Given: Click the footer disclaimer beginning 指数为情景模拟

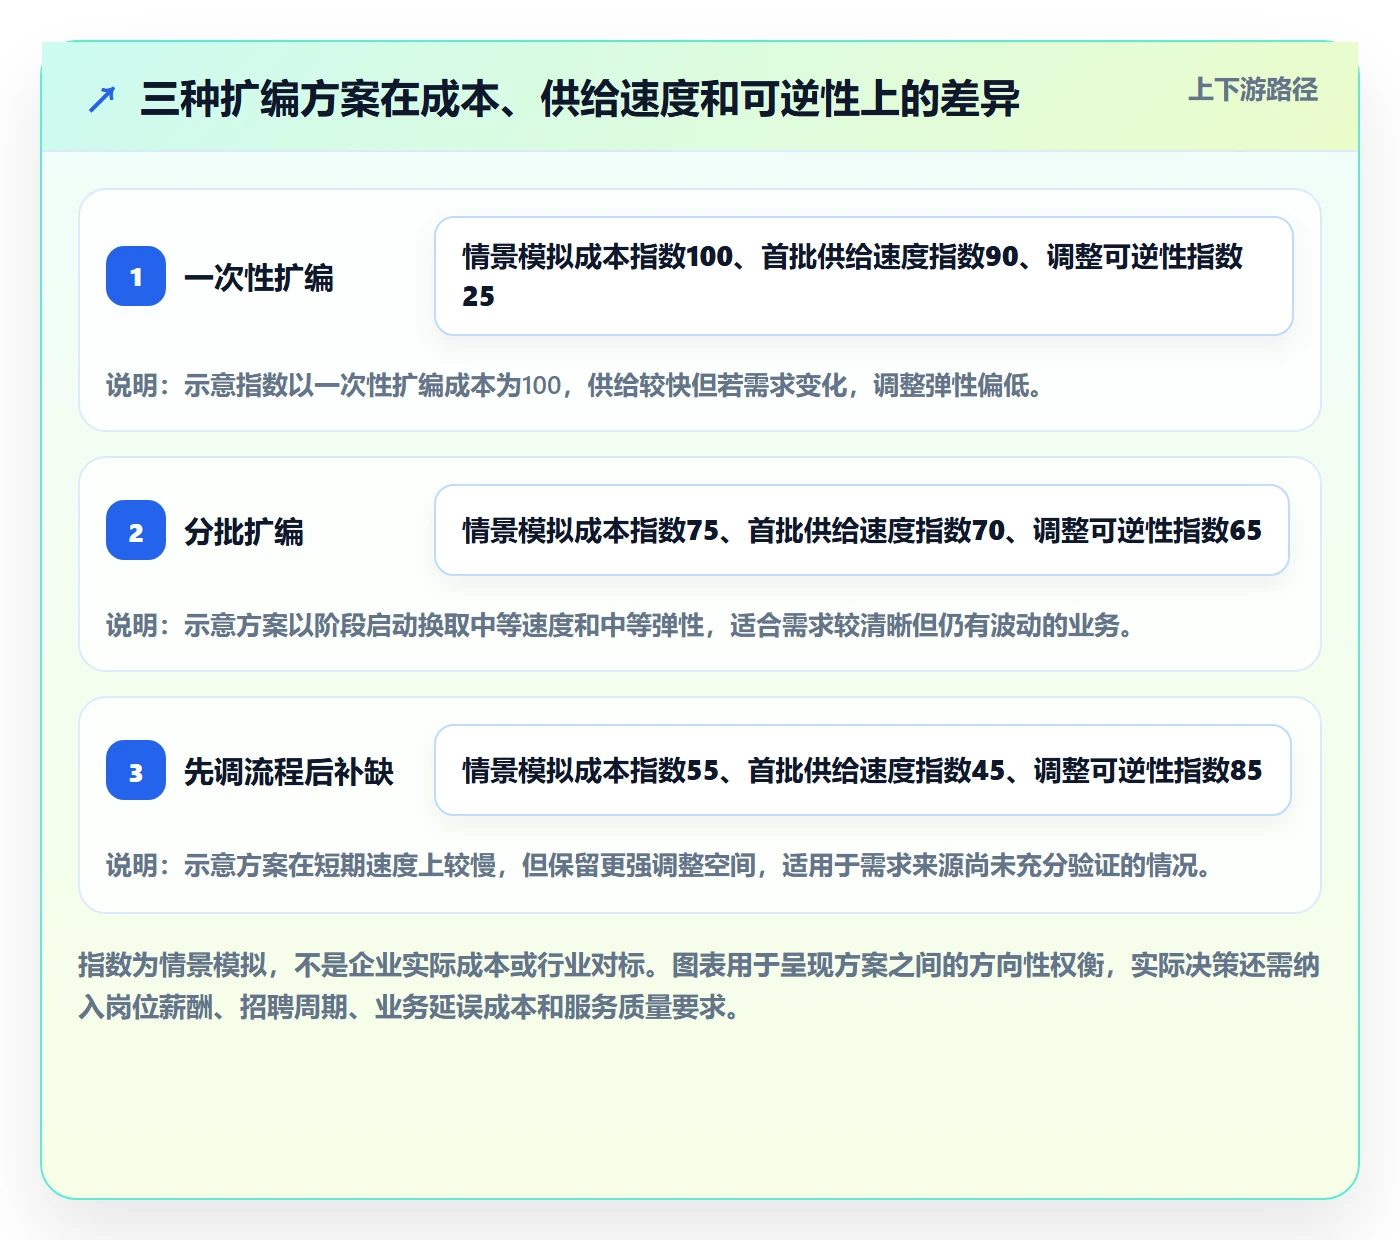Looking at the screenshot, I should pos(699,986).
